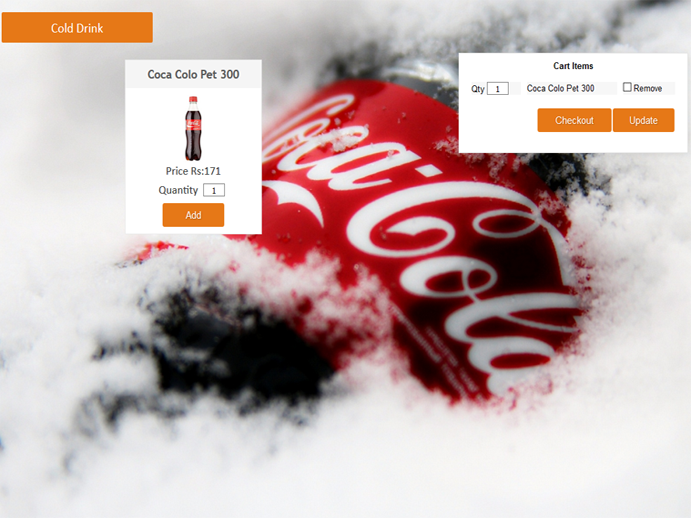This screenshot has width=691, height=518.
Task: Focus the product Quantity input box
Action: (x=214, y=190)
